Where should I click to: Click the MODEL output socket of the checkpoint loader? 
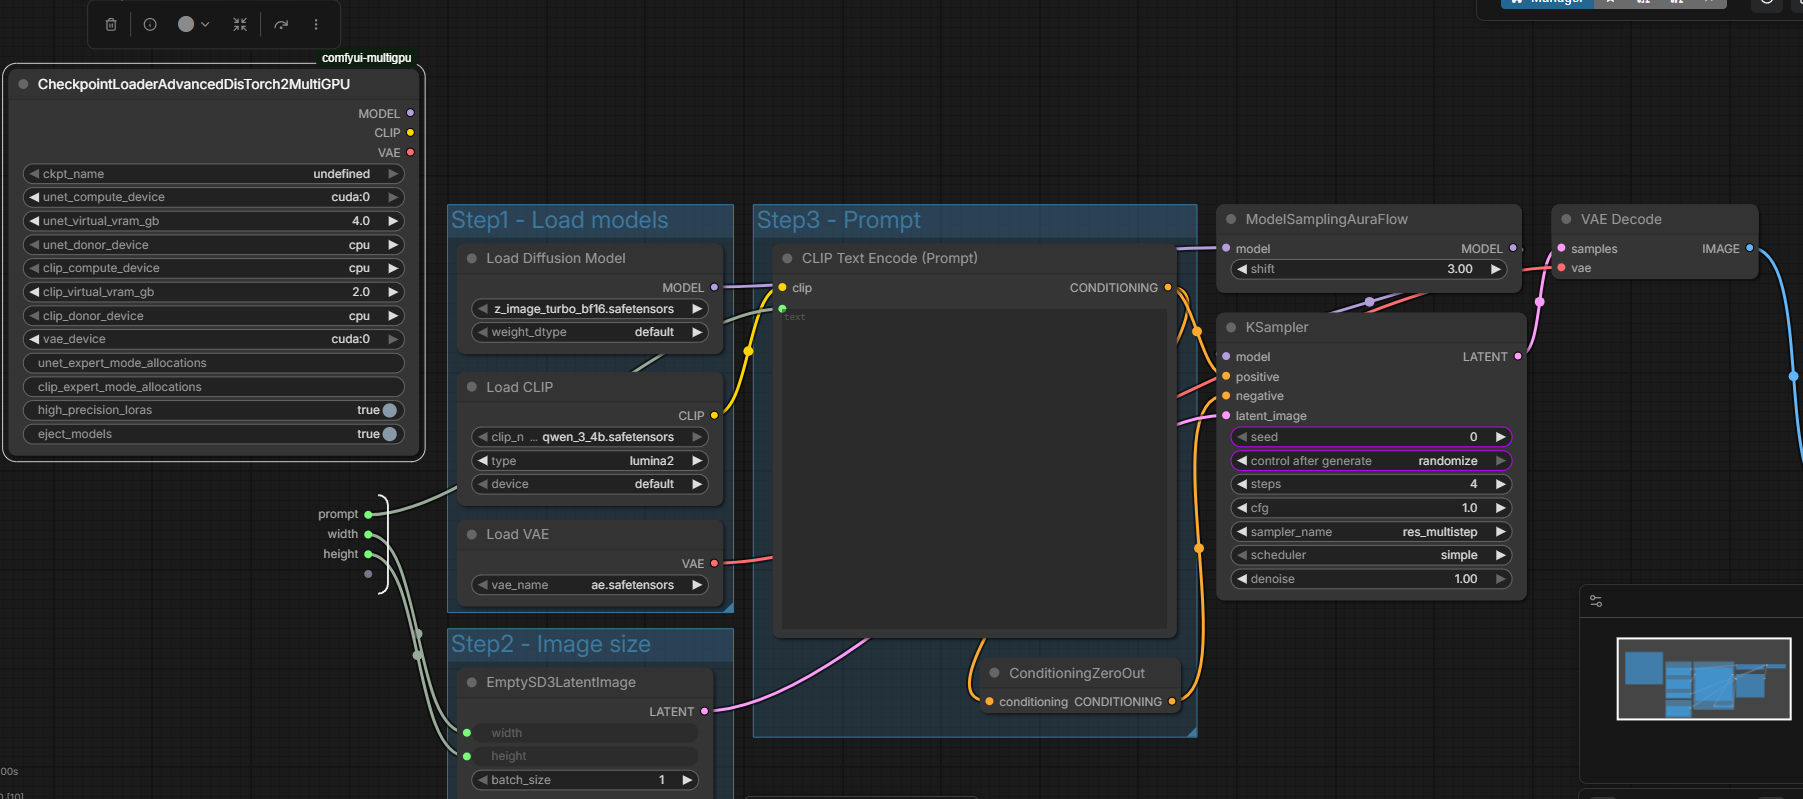410,113
